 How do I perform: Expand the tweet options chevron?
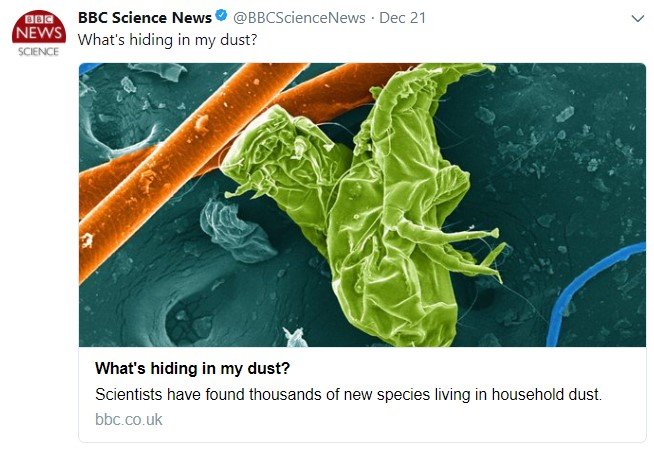[638, 19]
